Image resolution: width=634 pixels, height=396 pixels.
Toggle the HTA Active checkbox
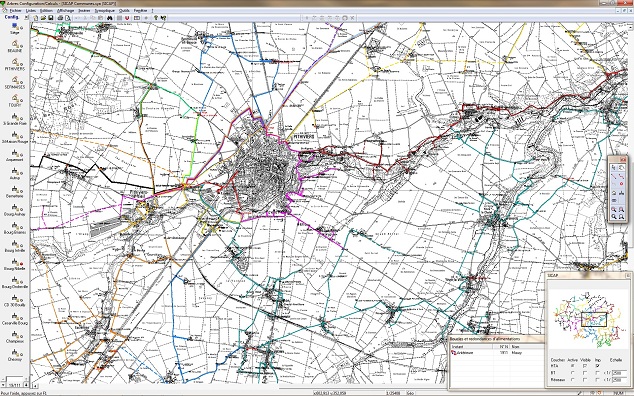pos(572,366)
